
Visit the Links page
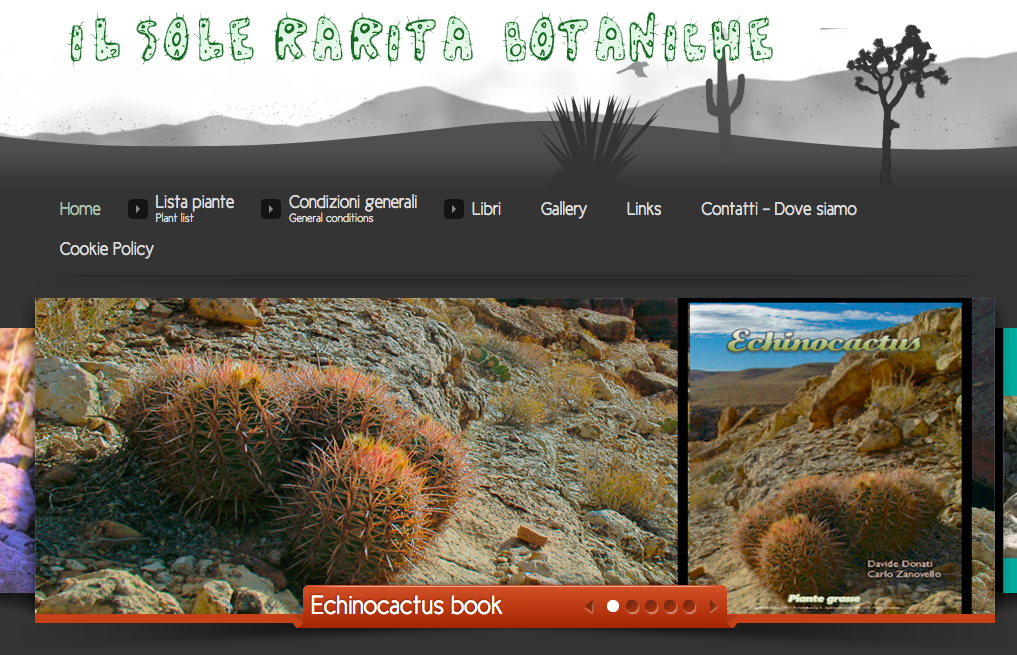(643, 209)
